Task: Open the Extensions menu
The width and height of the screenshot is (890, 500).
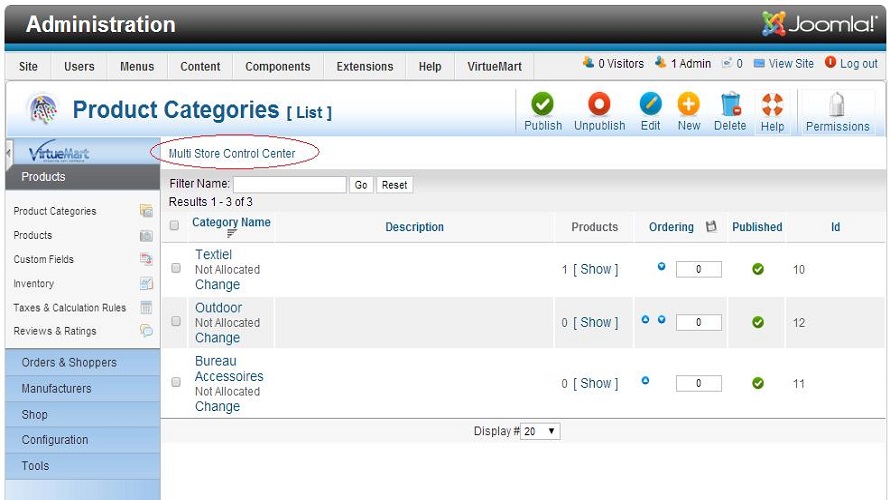Action: click(364, 66)
